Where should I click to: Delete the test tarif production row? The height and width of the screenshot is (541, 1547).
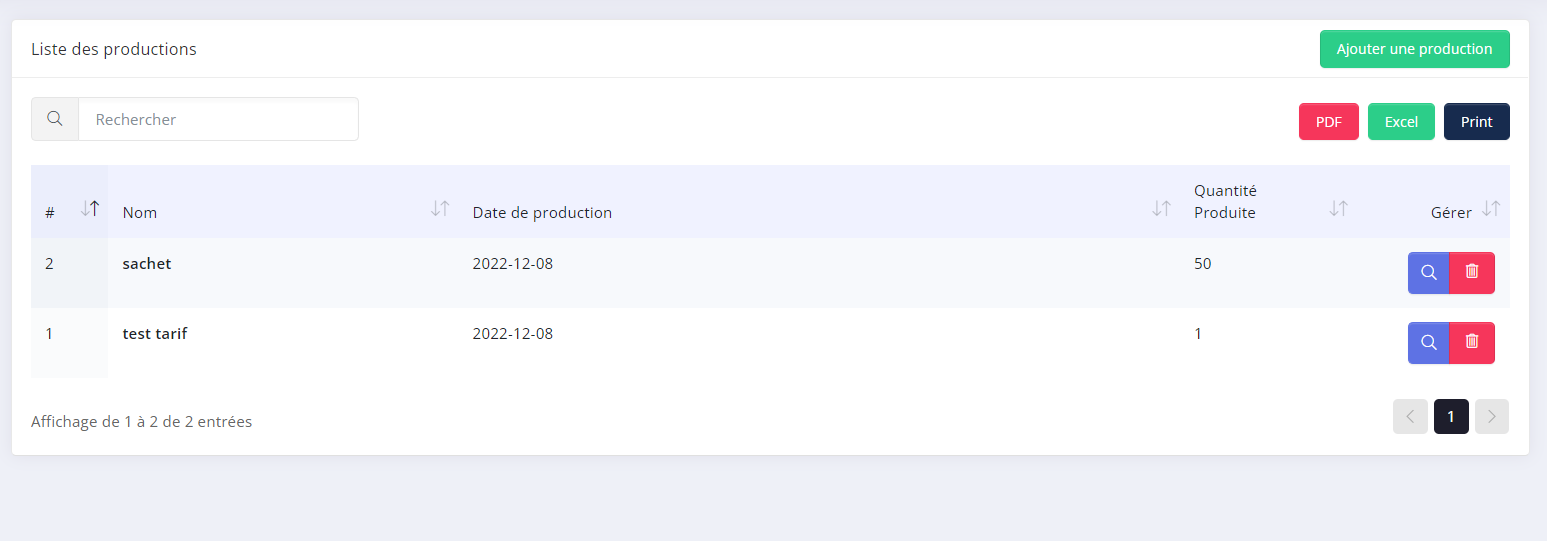point(1472,343)
